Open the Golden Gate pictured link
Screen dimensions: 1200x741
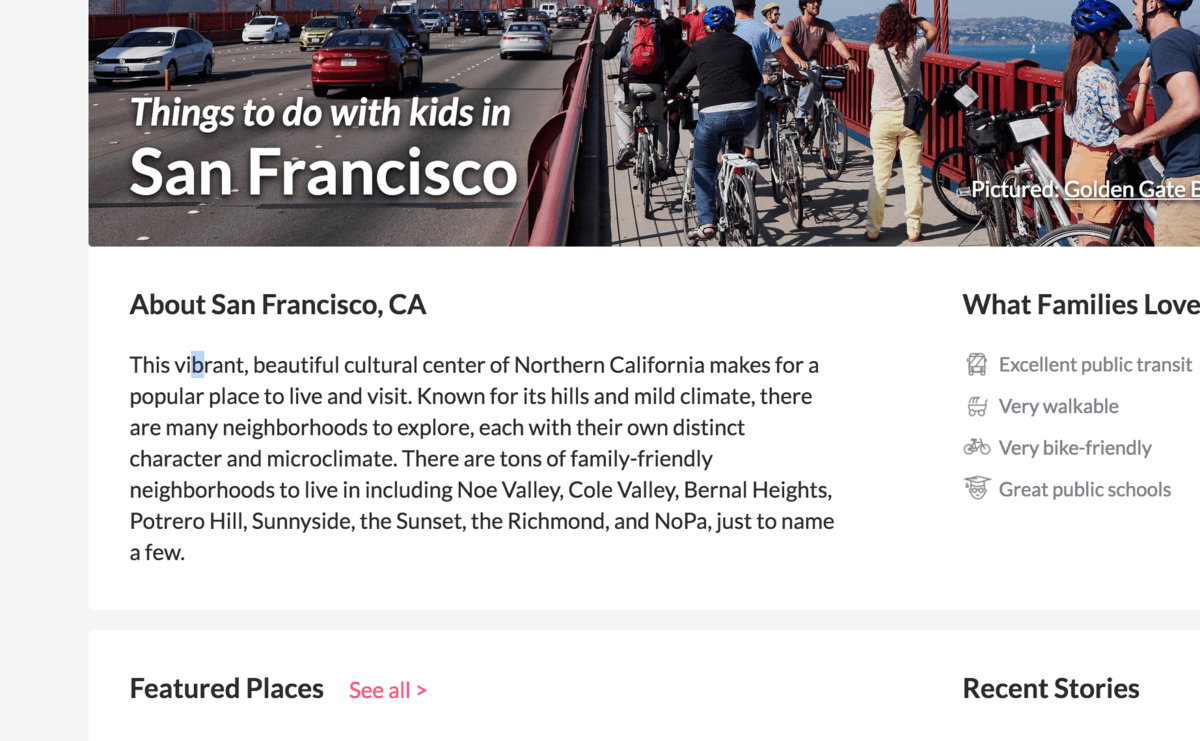pyautogui.click(x=1130, y=190)
